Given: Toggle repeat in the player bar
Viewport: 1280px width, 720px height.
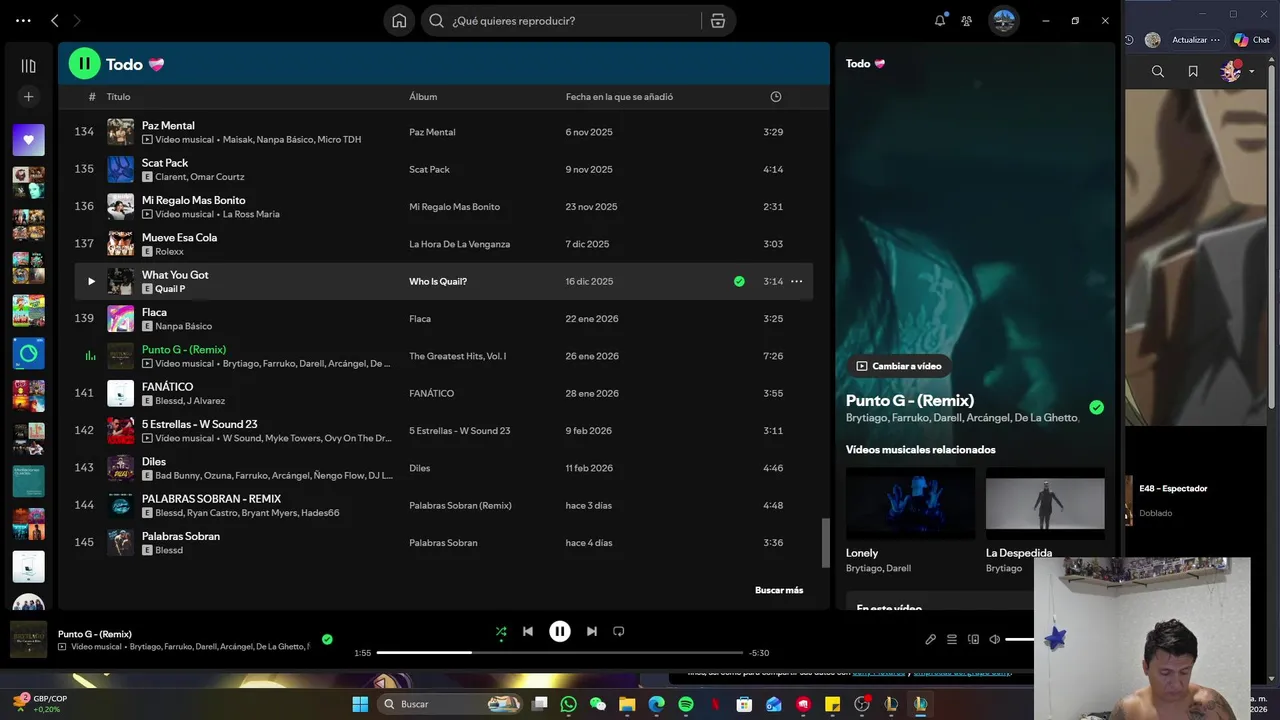Looking at the screenshot, I should 619,632.
